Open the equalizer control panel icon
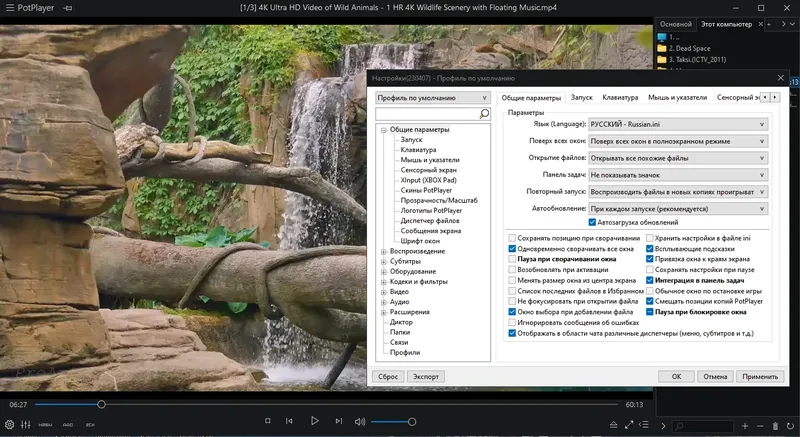This screenshot has height=437, width=800. coord(24,425)
